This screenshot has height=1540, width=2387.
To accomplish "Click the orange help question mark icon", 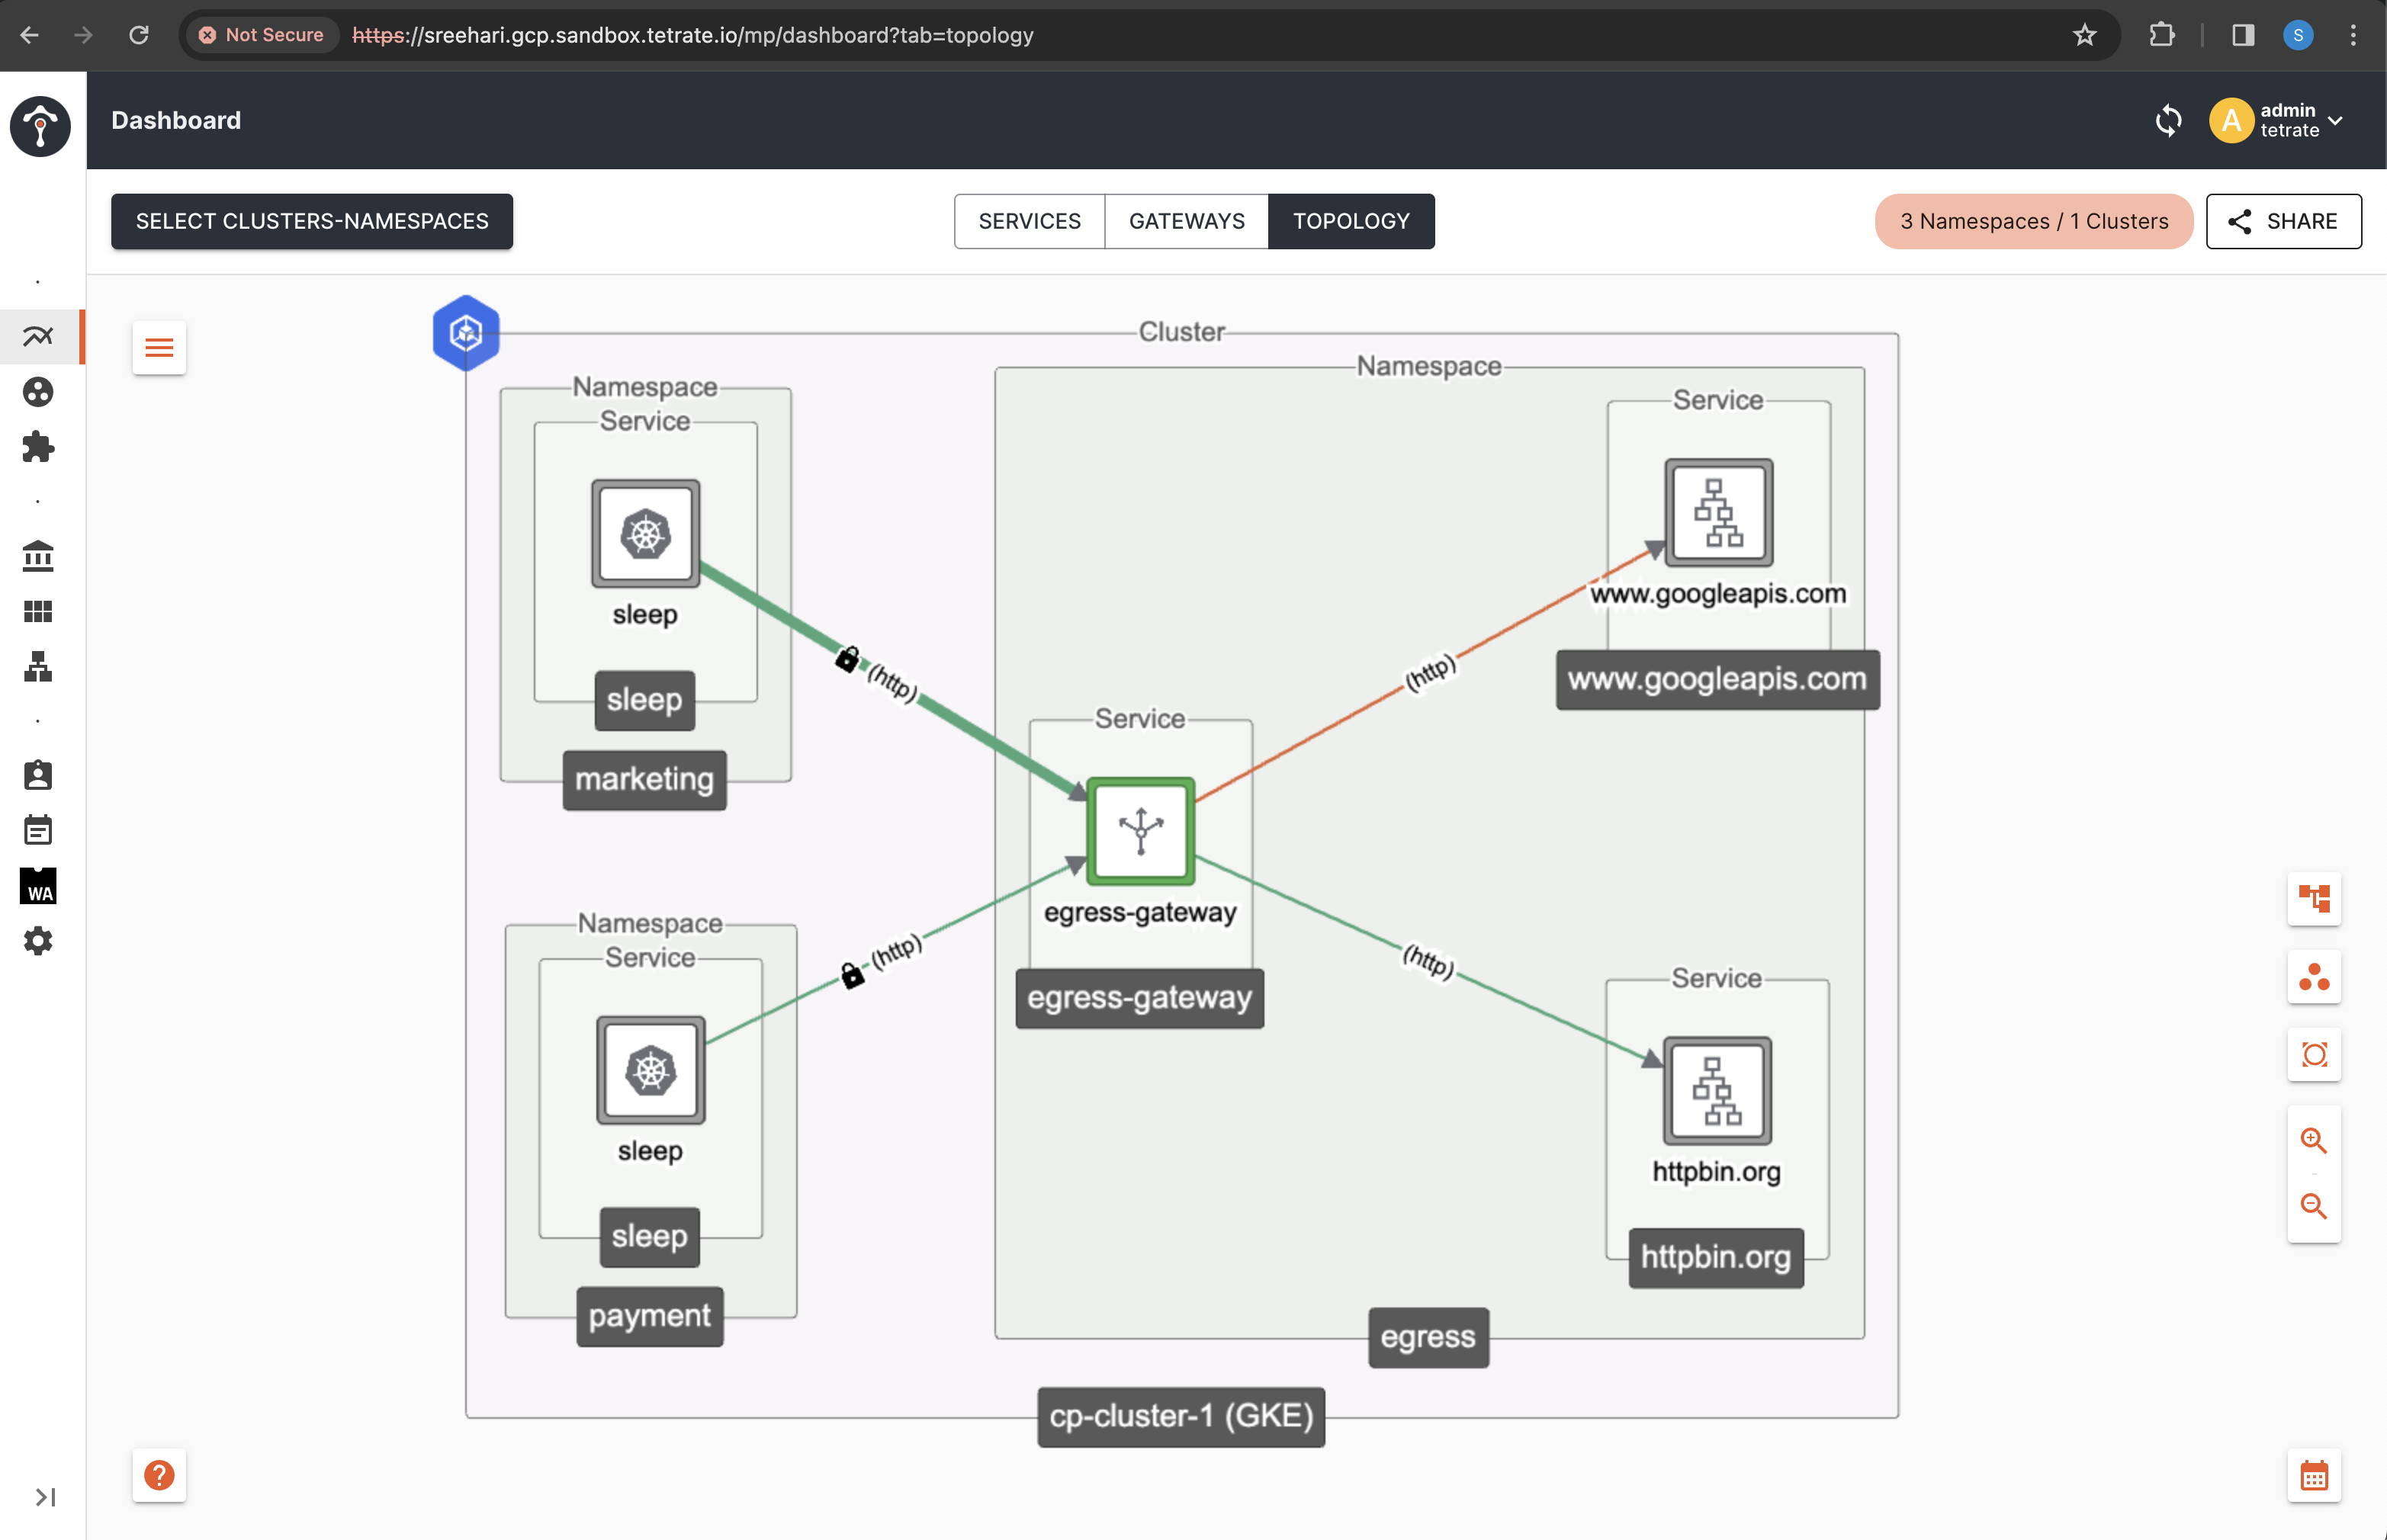I will [x=159, y=1475].
